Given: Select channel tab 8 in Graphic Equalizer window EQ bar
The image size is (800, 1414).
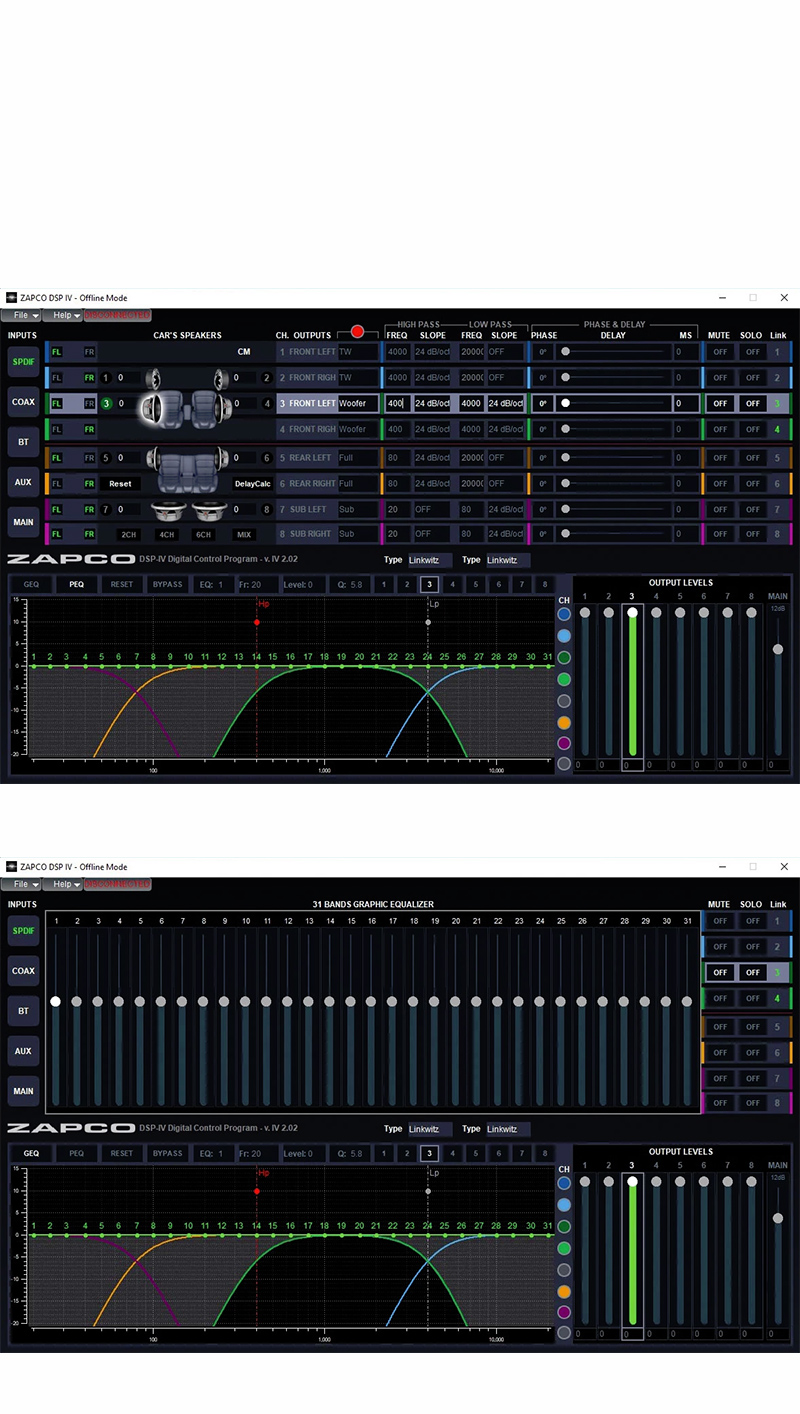Looking at the screenshot, I should [544, 1153].
